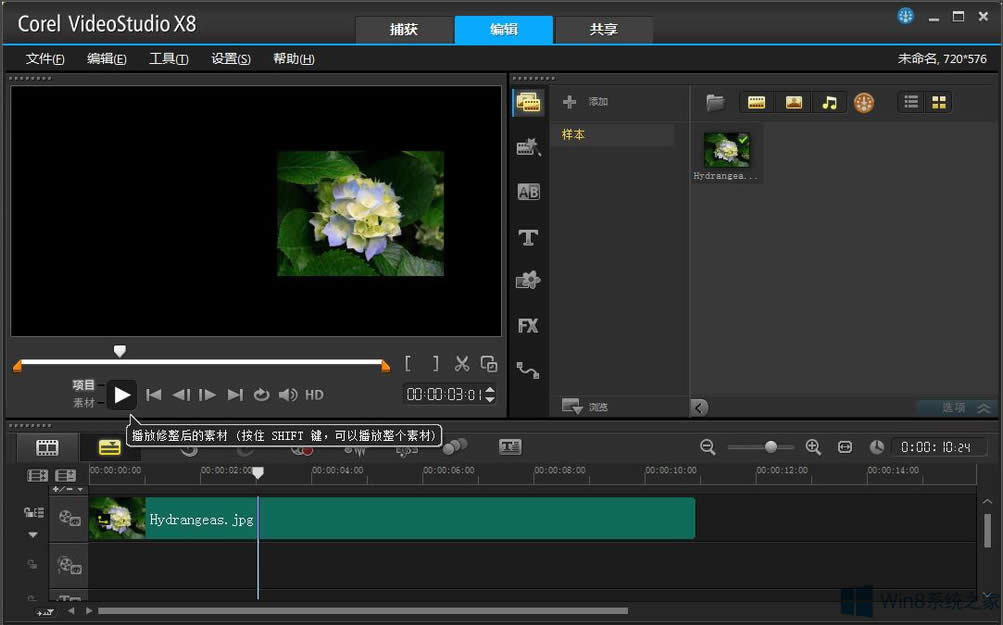The width and height of the screenshot is (1003, 625).
Task: Open the Transition library (AB icon)
Action: point(528,192)
